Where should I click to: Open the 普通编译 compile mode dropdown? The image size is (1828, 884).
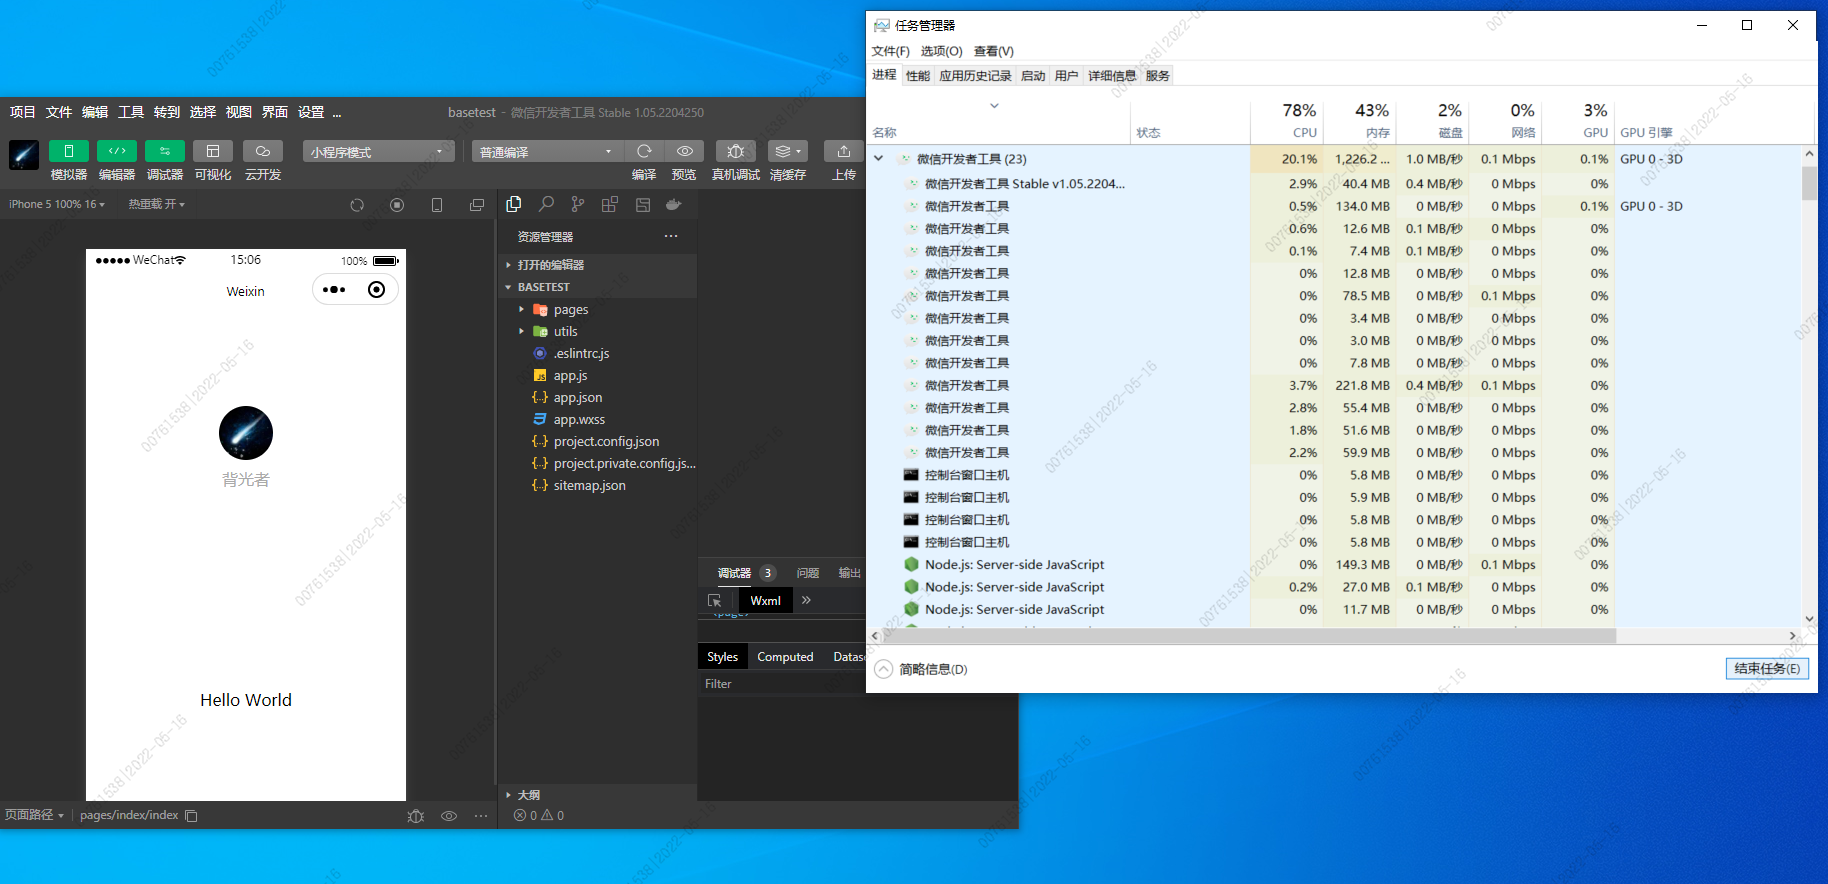click(547, 151)
